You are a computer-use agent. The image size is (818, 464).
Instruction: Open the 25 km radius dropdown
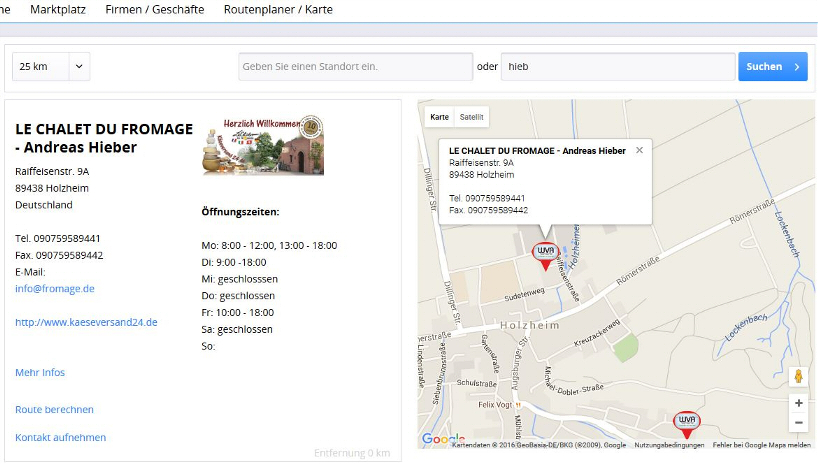[x=51, y=67]
